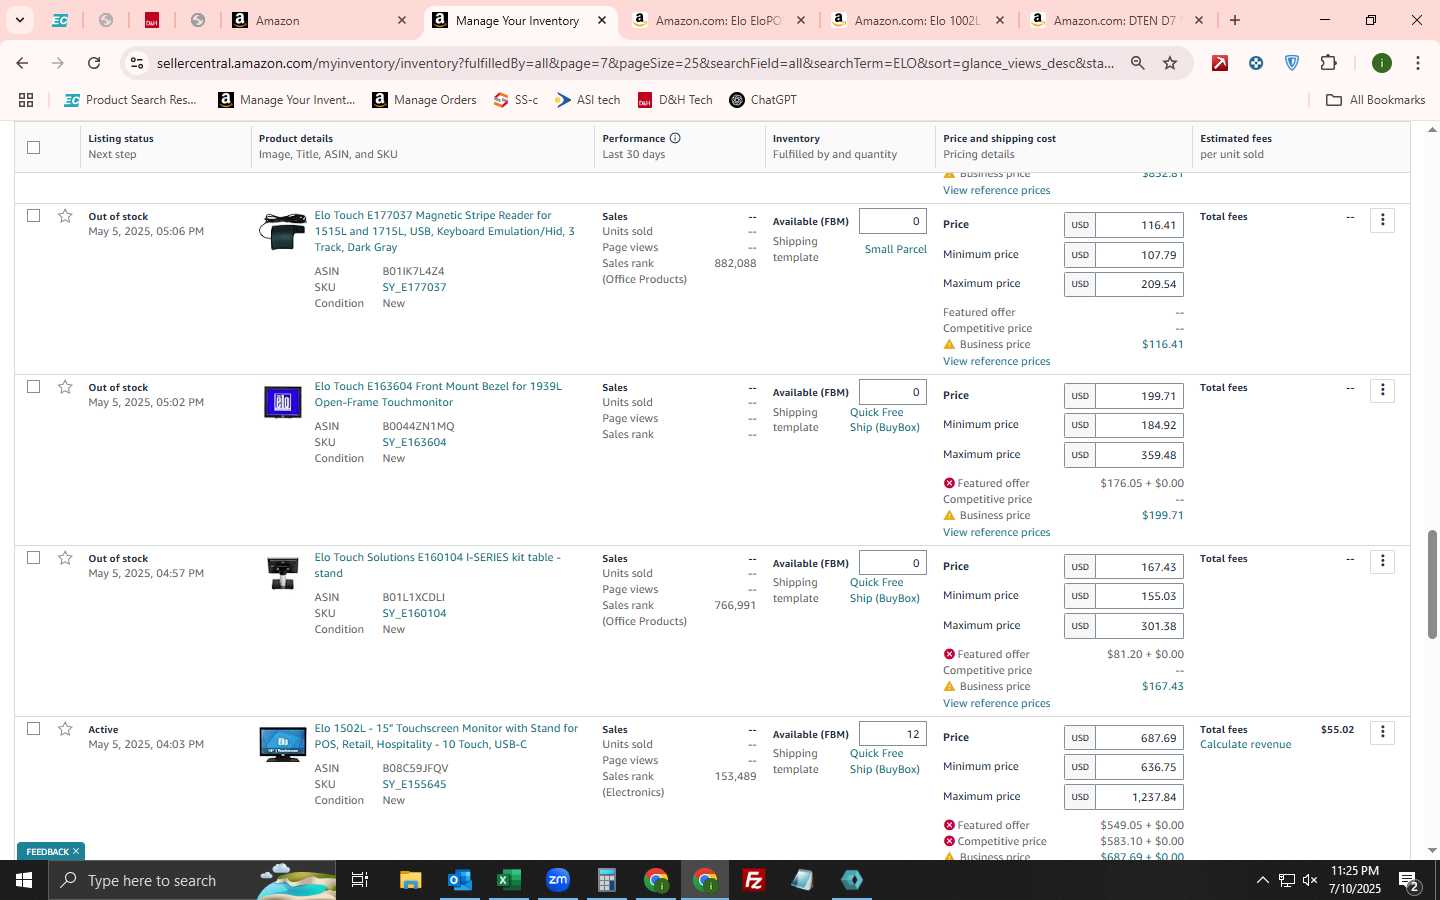
Task: Open the Chrome profile avatar
Action: tap(1382, 63)
